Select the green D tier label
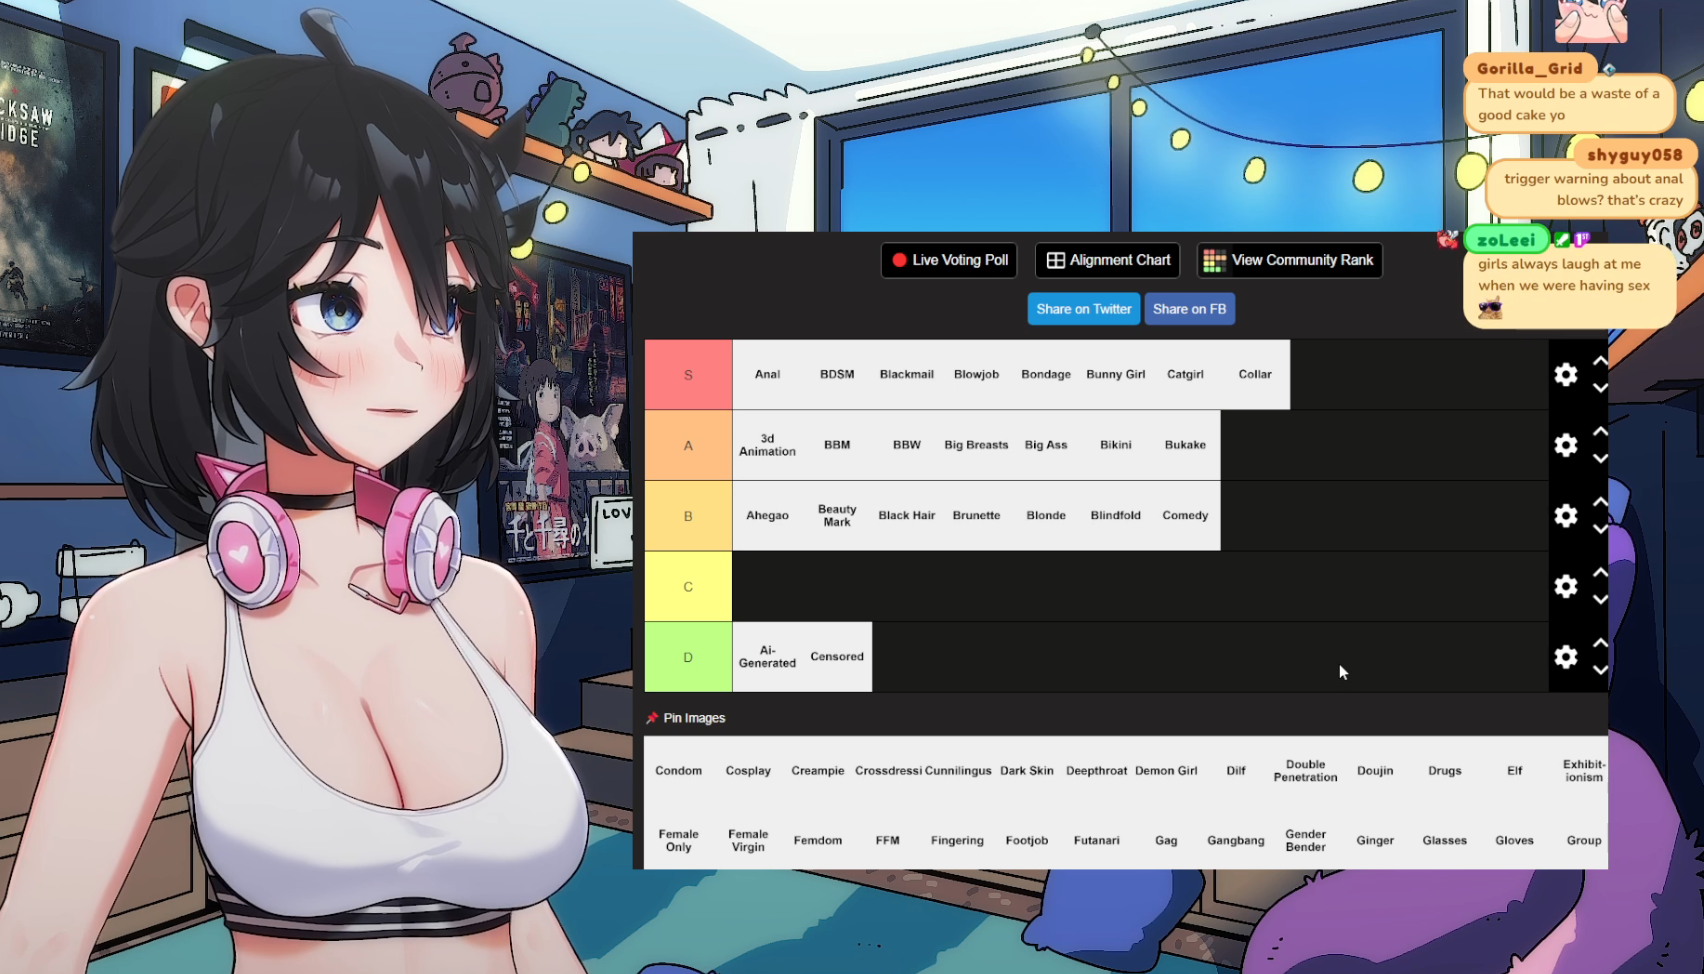 [x=688, y=657]
